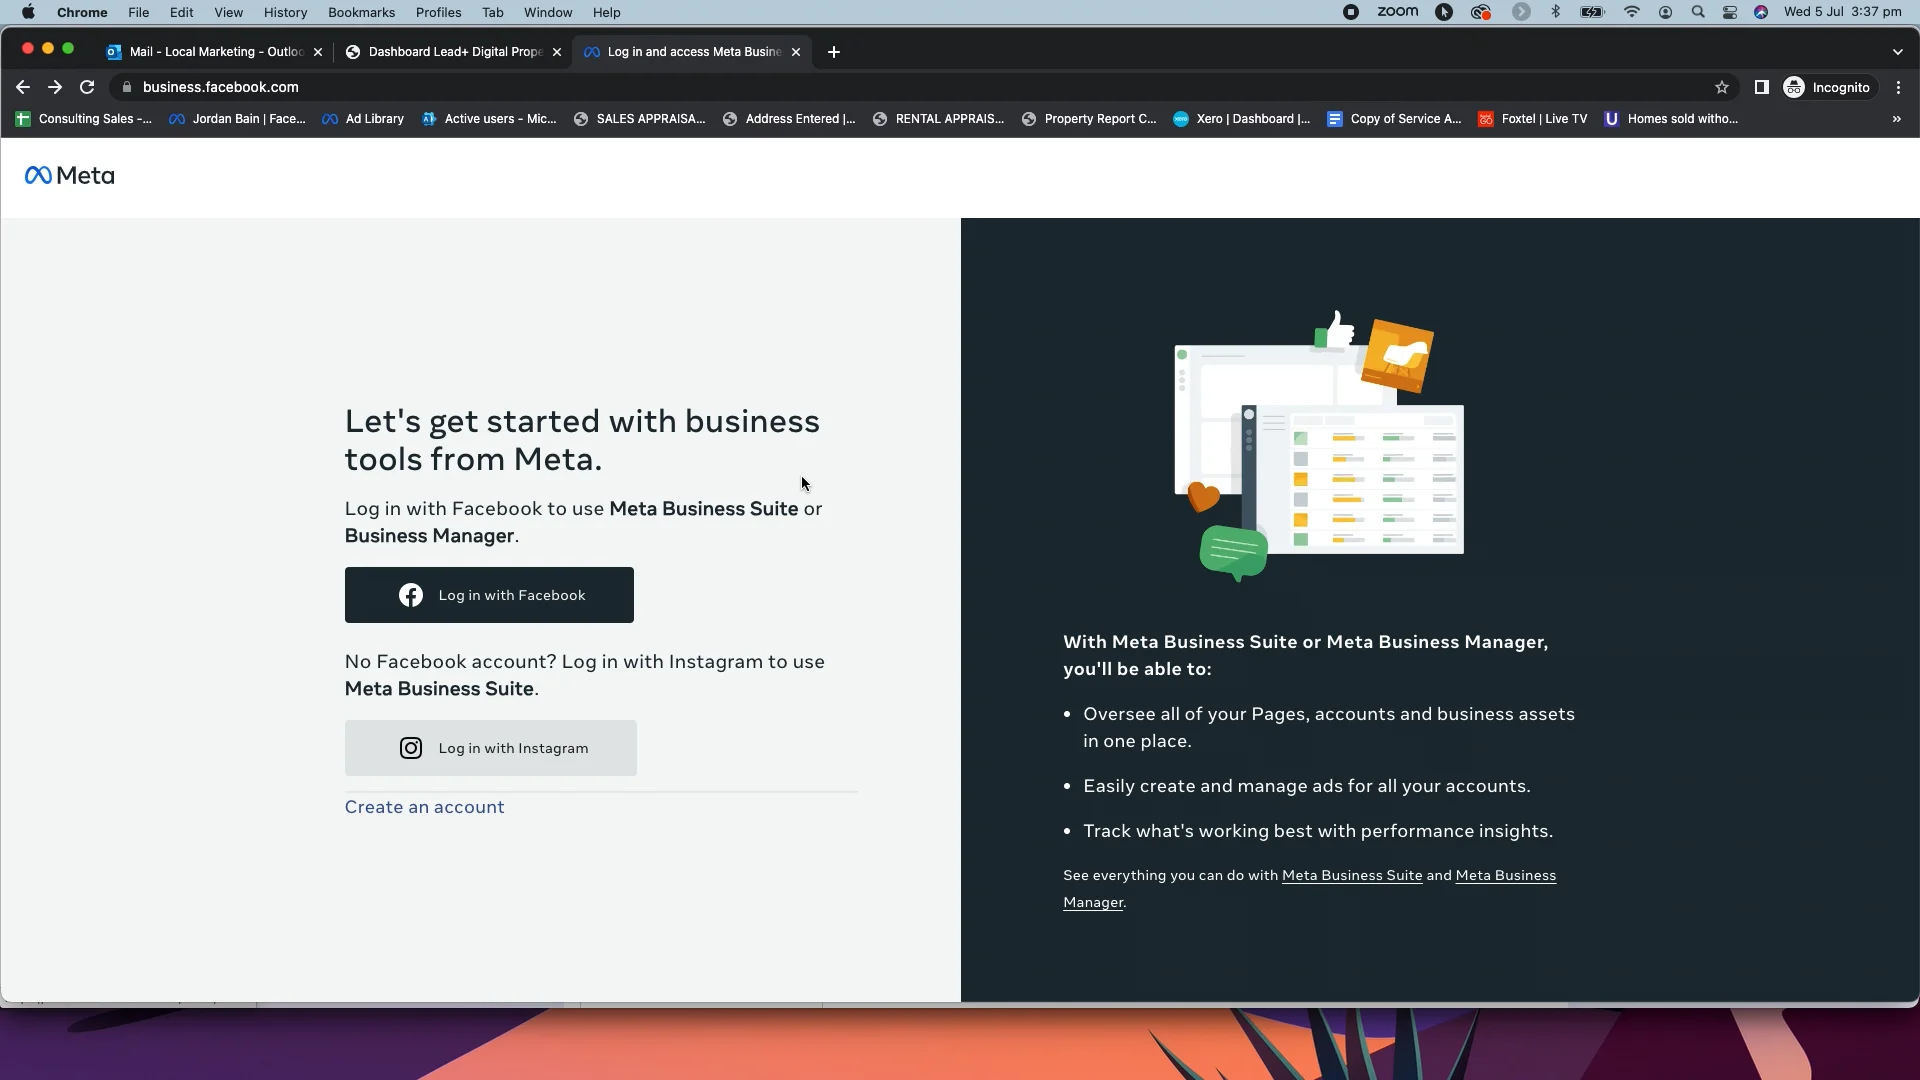This screenshot has height=1080, width=1920.
Task: Bookmark this page using the star icon
Action: click(x=1723, y=87)
